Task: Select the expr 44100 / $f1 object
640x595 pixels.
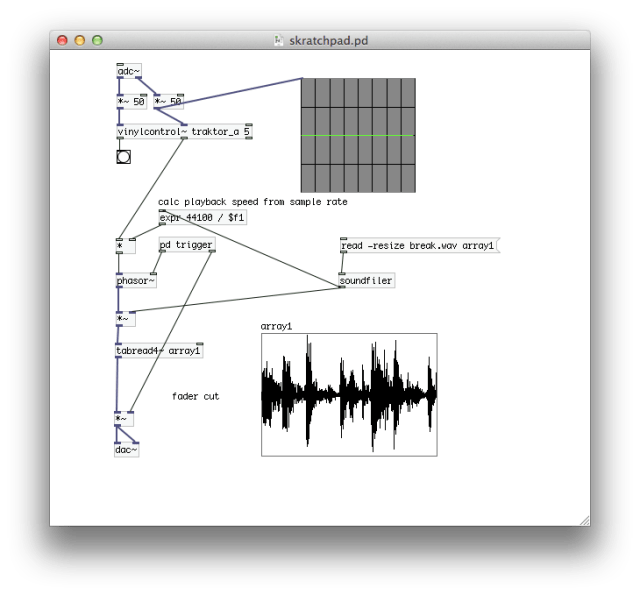Action: pyautogui.click(x=202, y=217)
